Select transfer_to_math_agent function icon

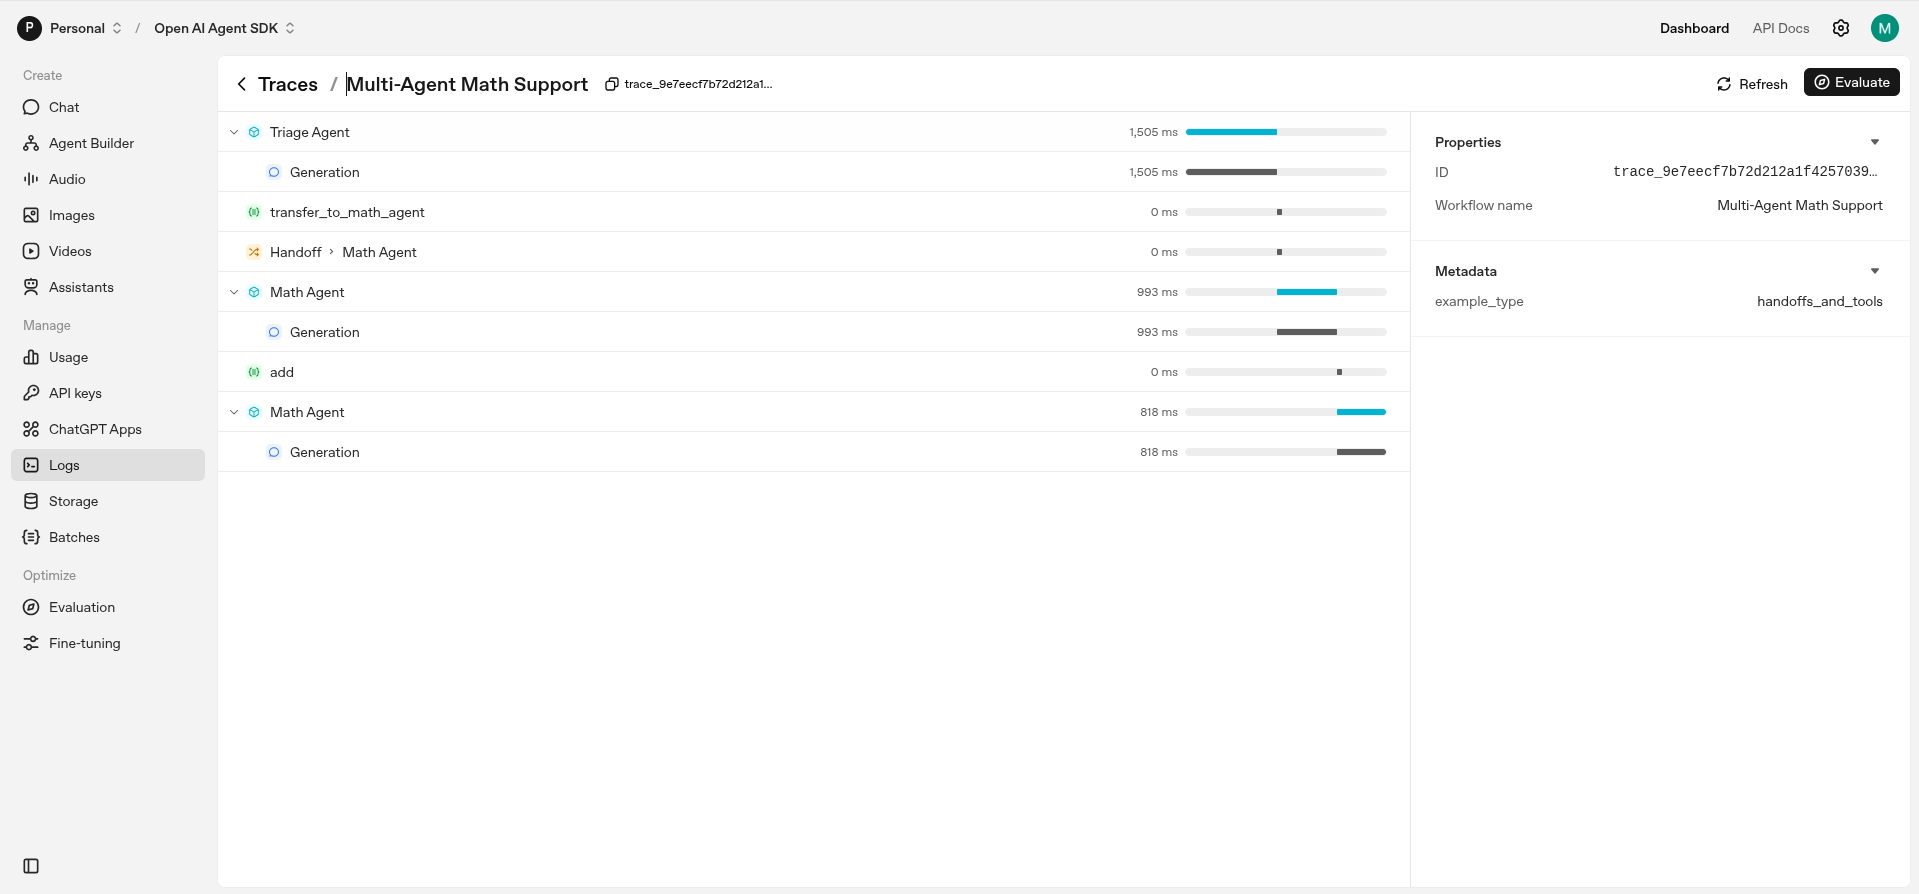[x=254, y=212]
